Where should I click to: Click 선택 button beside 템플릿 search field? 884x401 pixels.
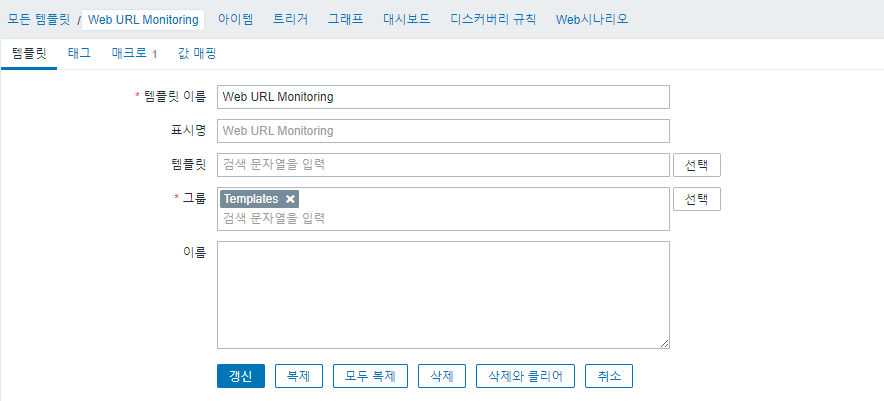(697, 165)
